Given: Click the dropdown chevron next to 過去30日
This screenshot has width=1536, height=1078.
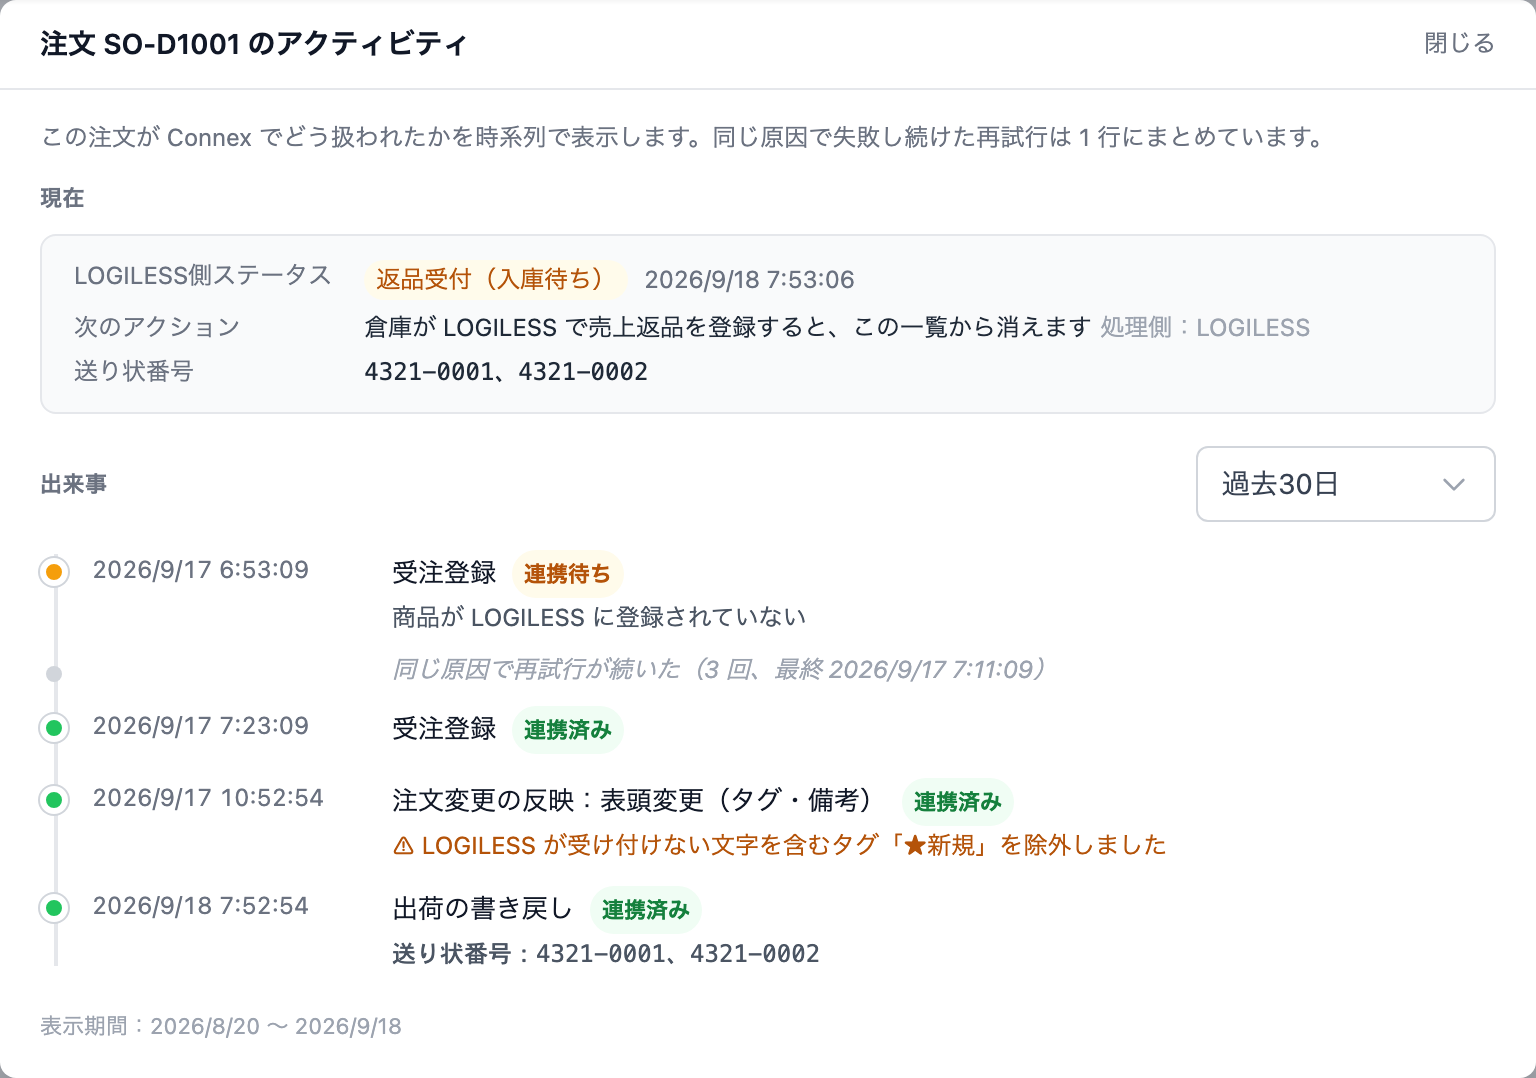Looking at the screenshot, I should 1453,484.
